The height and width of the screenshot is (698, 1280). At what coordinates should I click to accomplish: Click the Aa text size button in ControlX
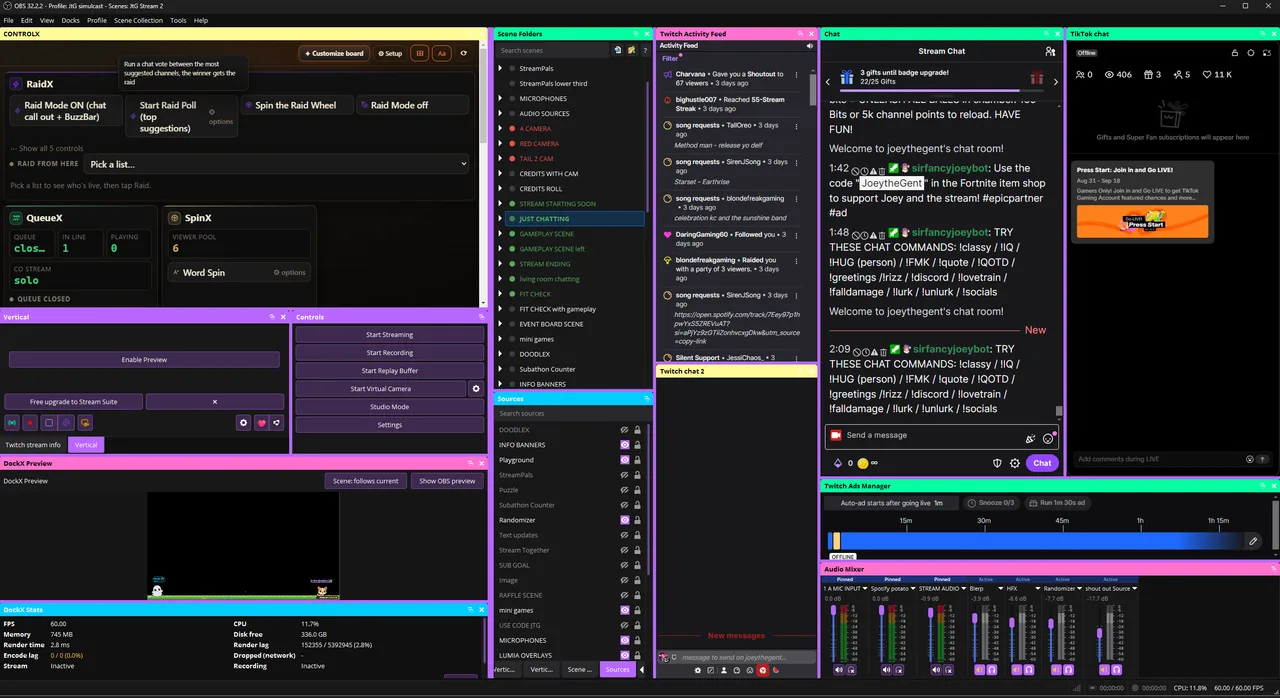[x=441, y=53]
